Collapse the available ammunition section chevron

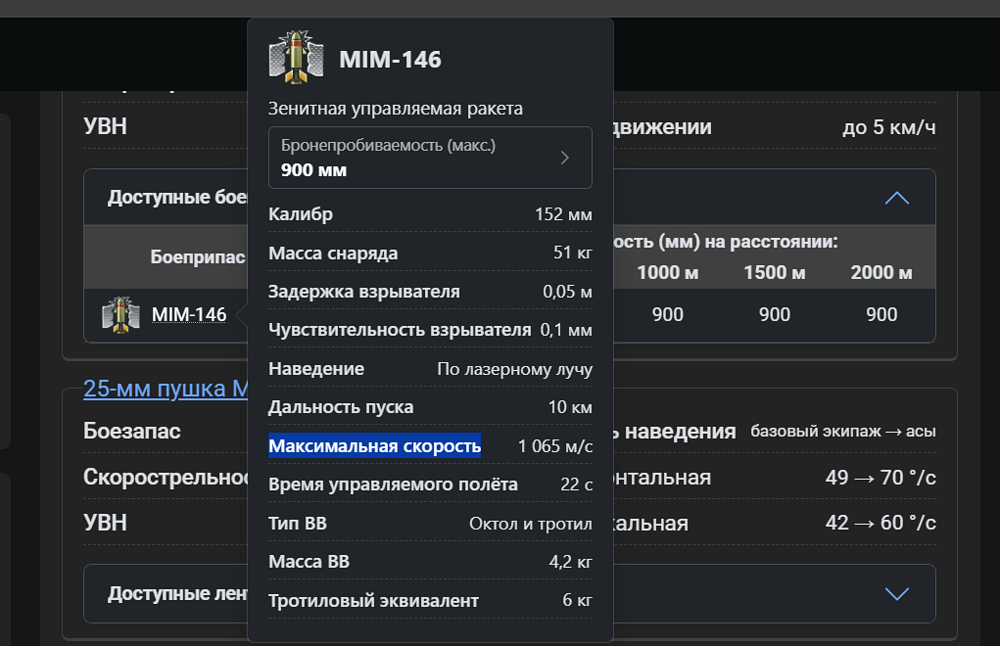click(897, 198)
